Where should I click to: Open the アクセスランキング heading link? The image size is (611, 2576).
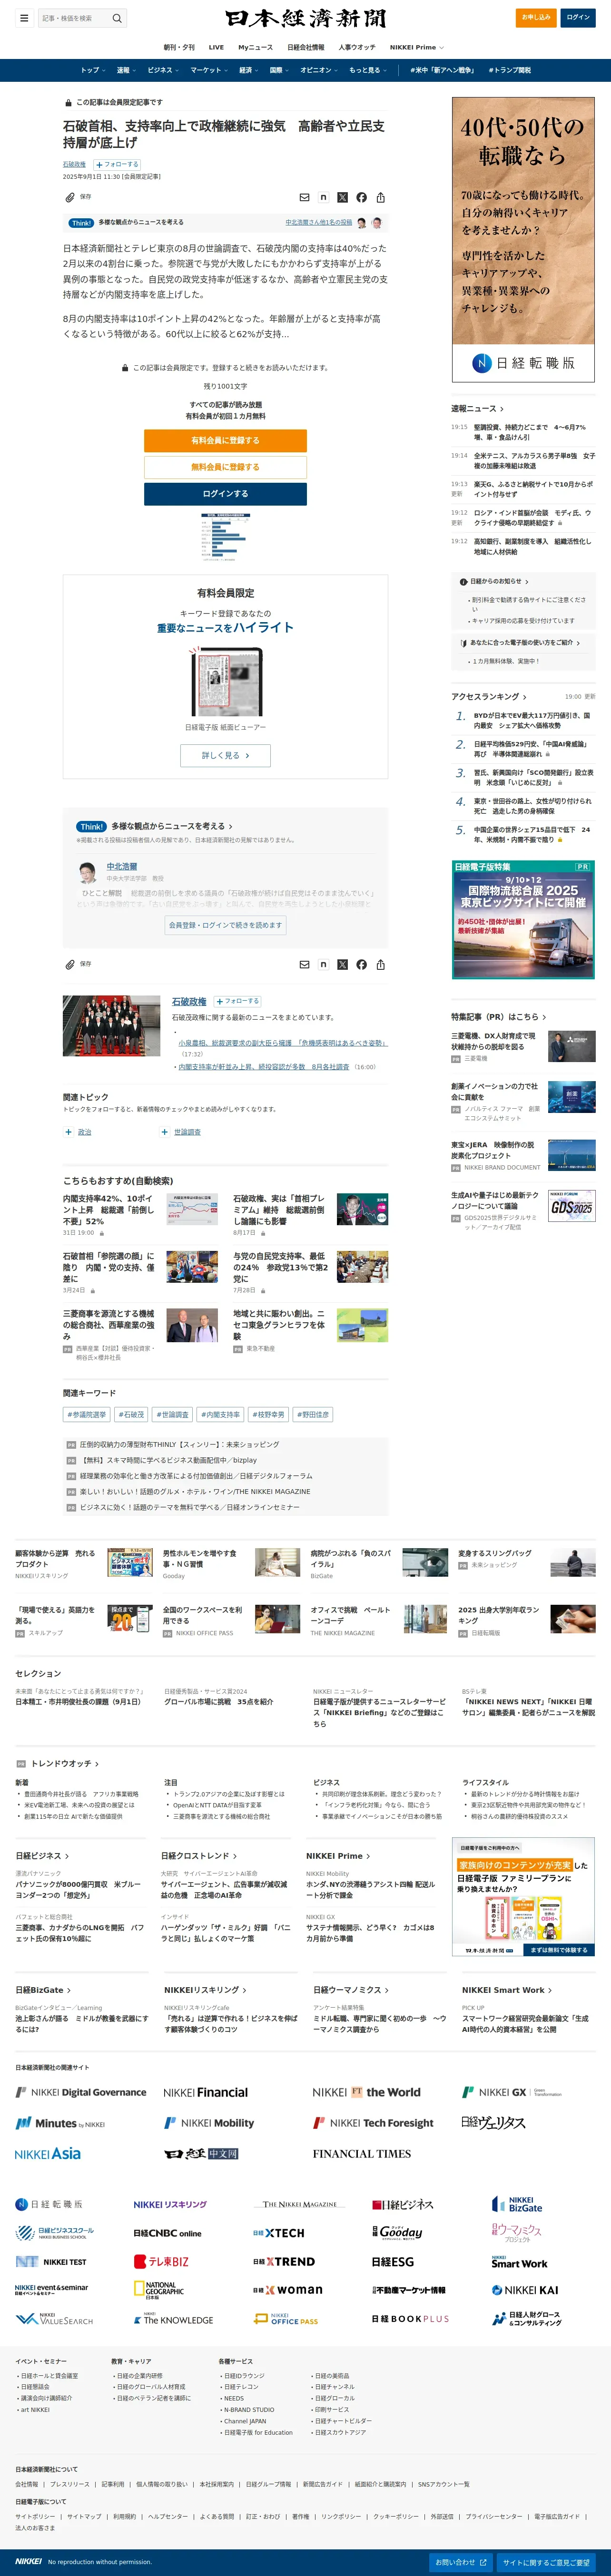(x=489, y=696)
